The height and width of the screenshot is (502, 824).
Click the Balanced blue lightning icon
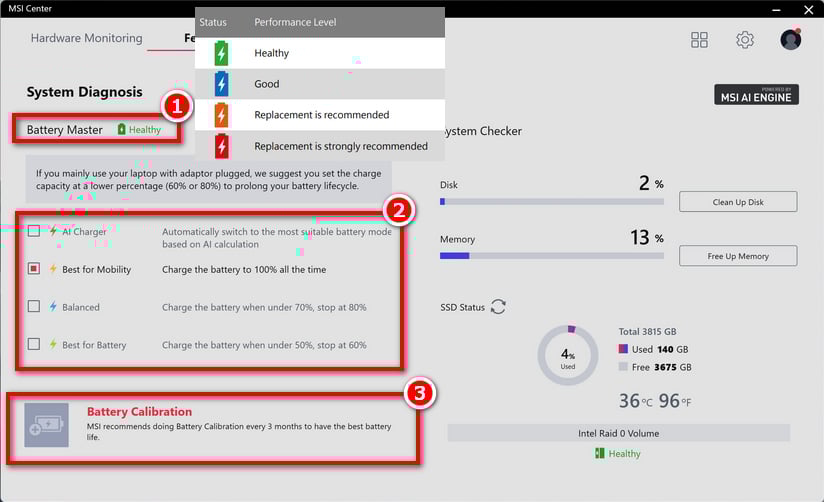tap(53, 306)
